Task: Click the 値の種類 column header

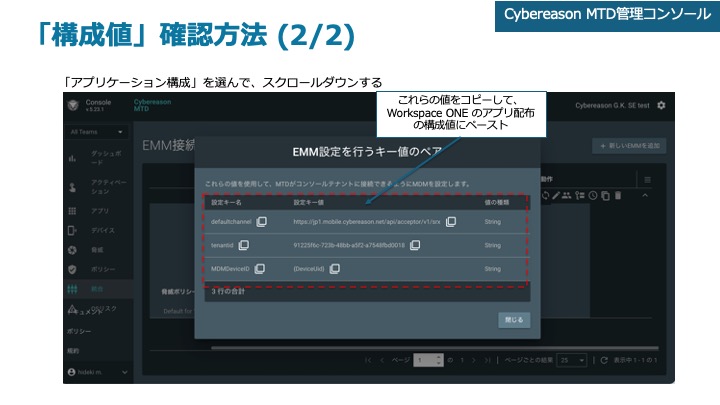Action: tap(496, 202)
